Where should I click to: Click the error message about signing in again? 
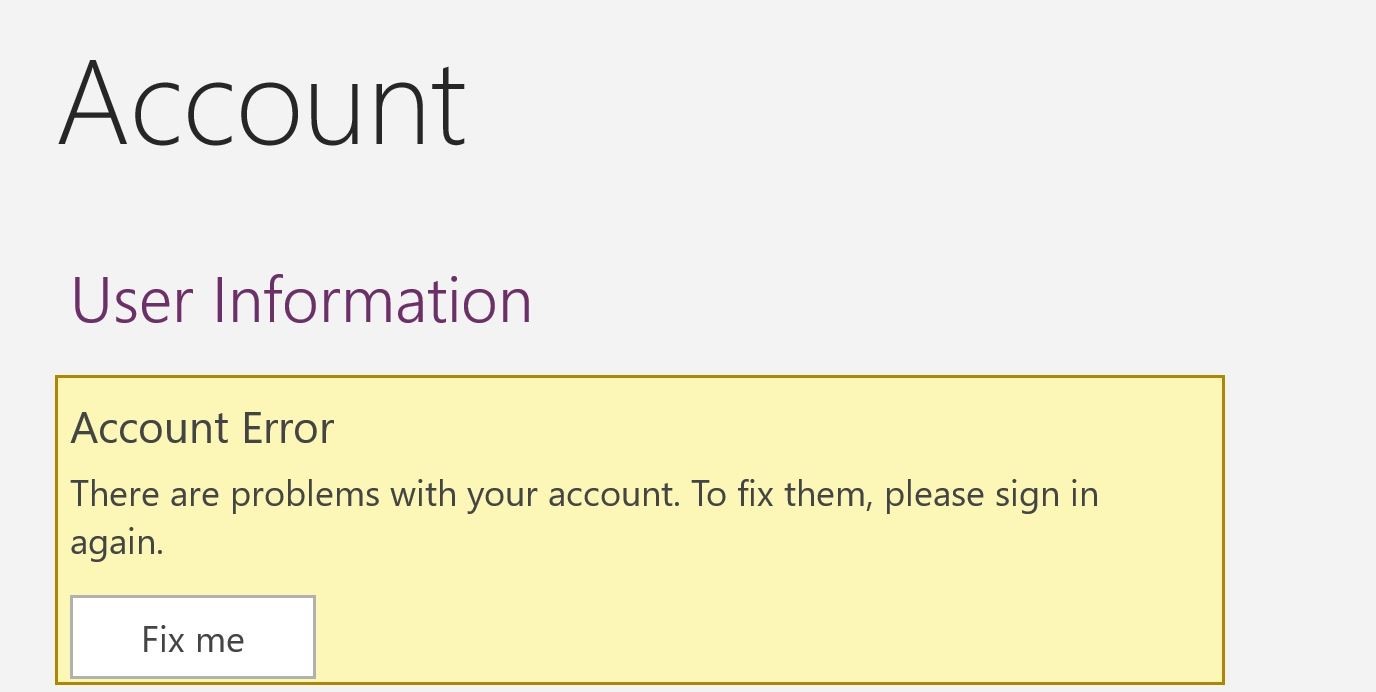coord(585,519)
